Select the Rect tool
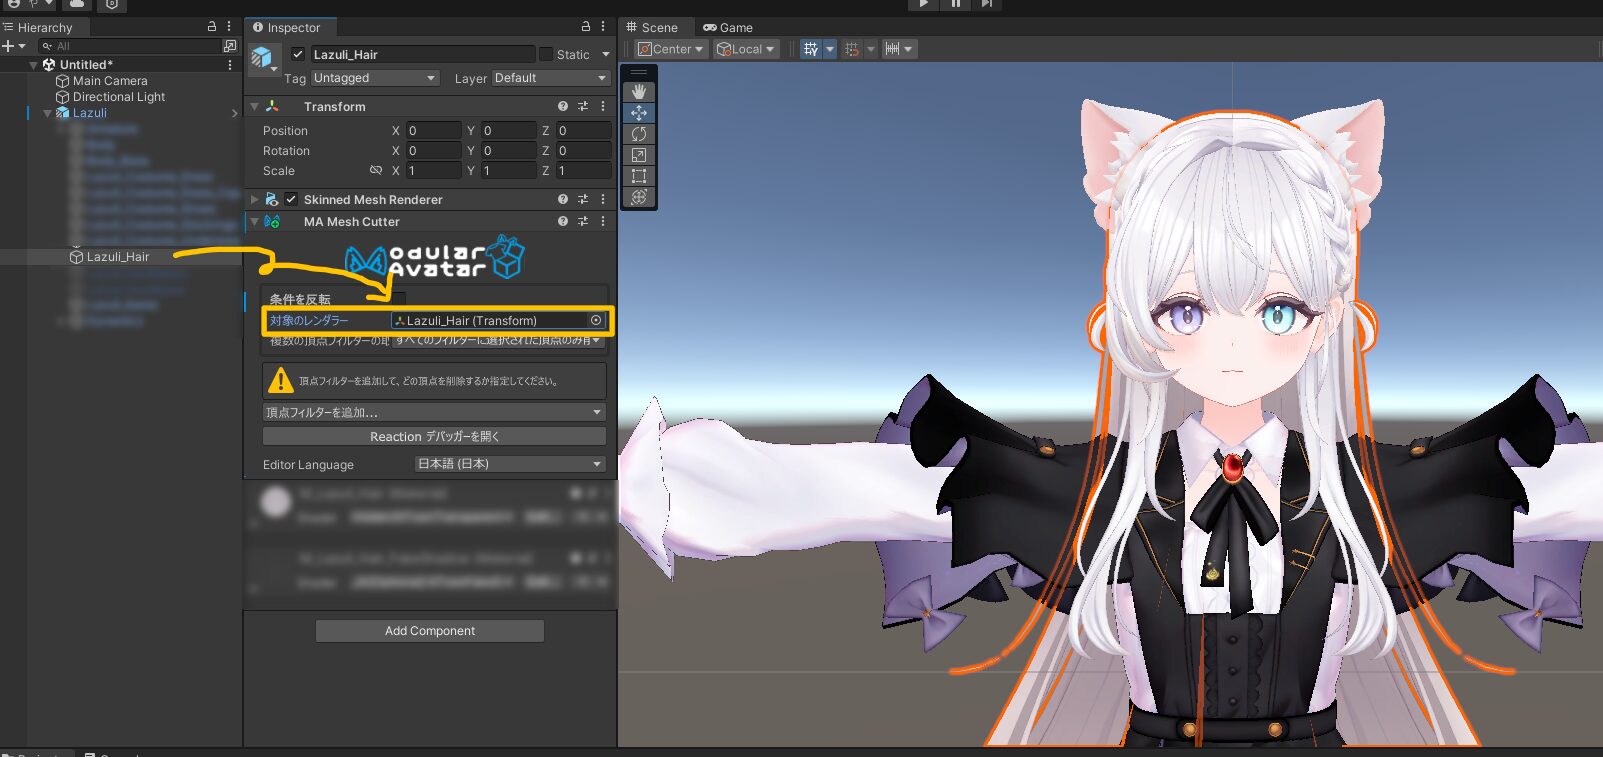This screenshot has width=1603, height=757. pyautogui.click(x=639, y=176)
